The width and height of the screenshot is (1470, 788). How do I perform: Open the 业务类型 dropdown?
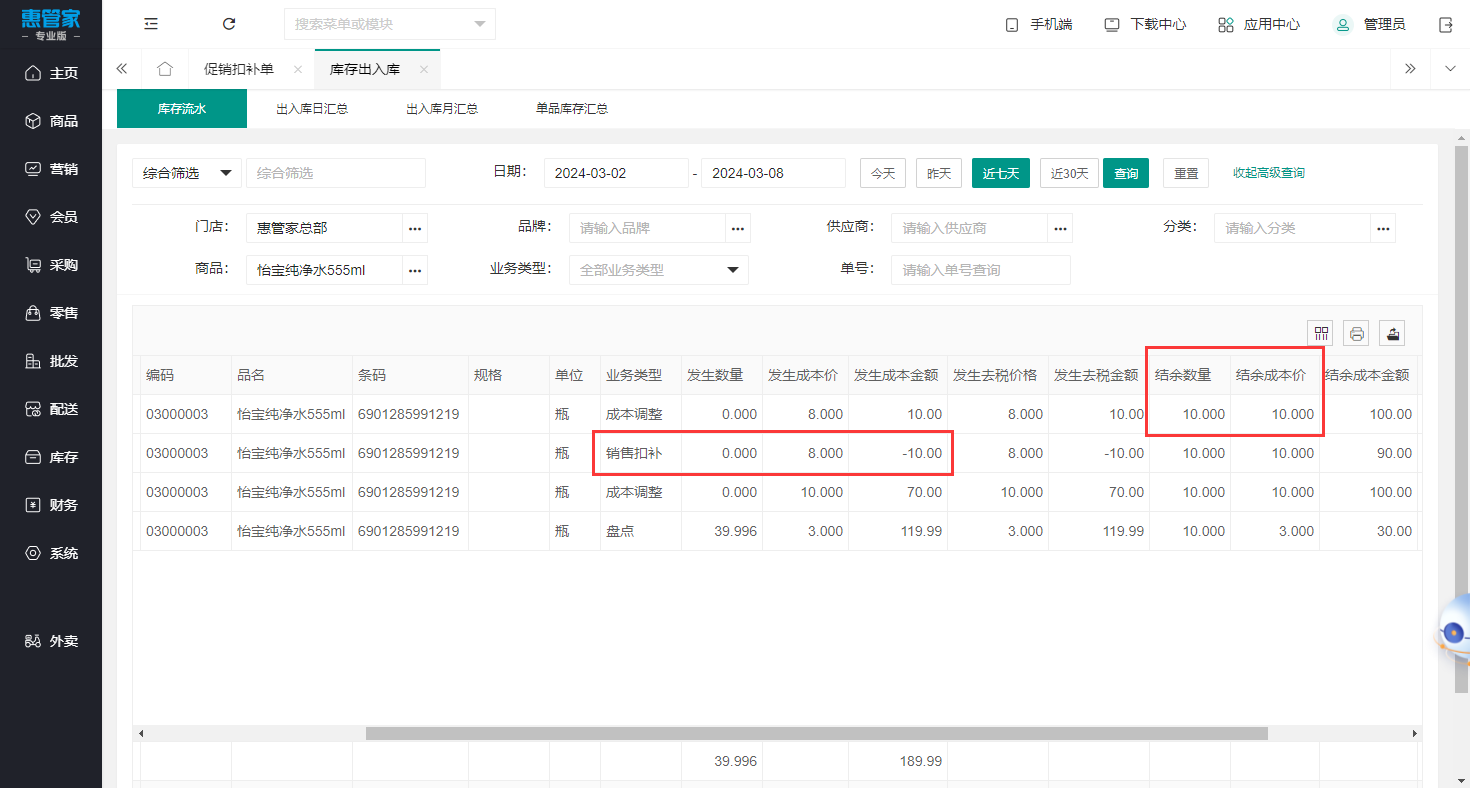click(658, 270)
